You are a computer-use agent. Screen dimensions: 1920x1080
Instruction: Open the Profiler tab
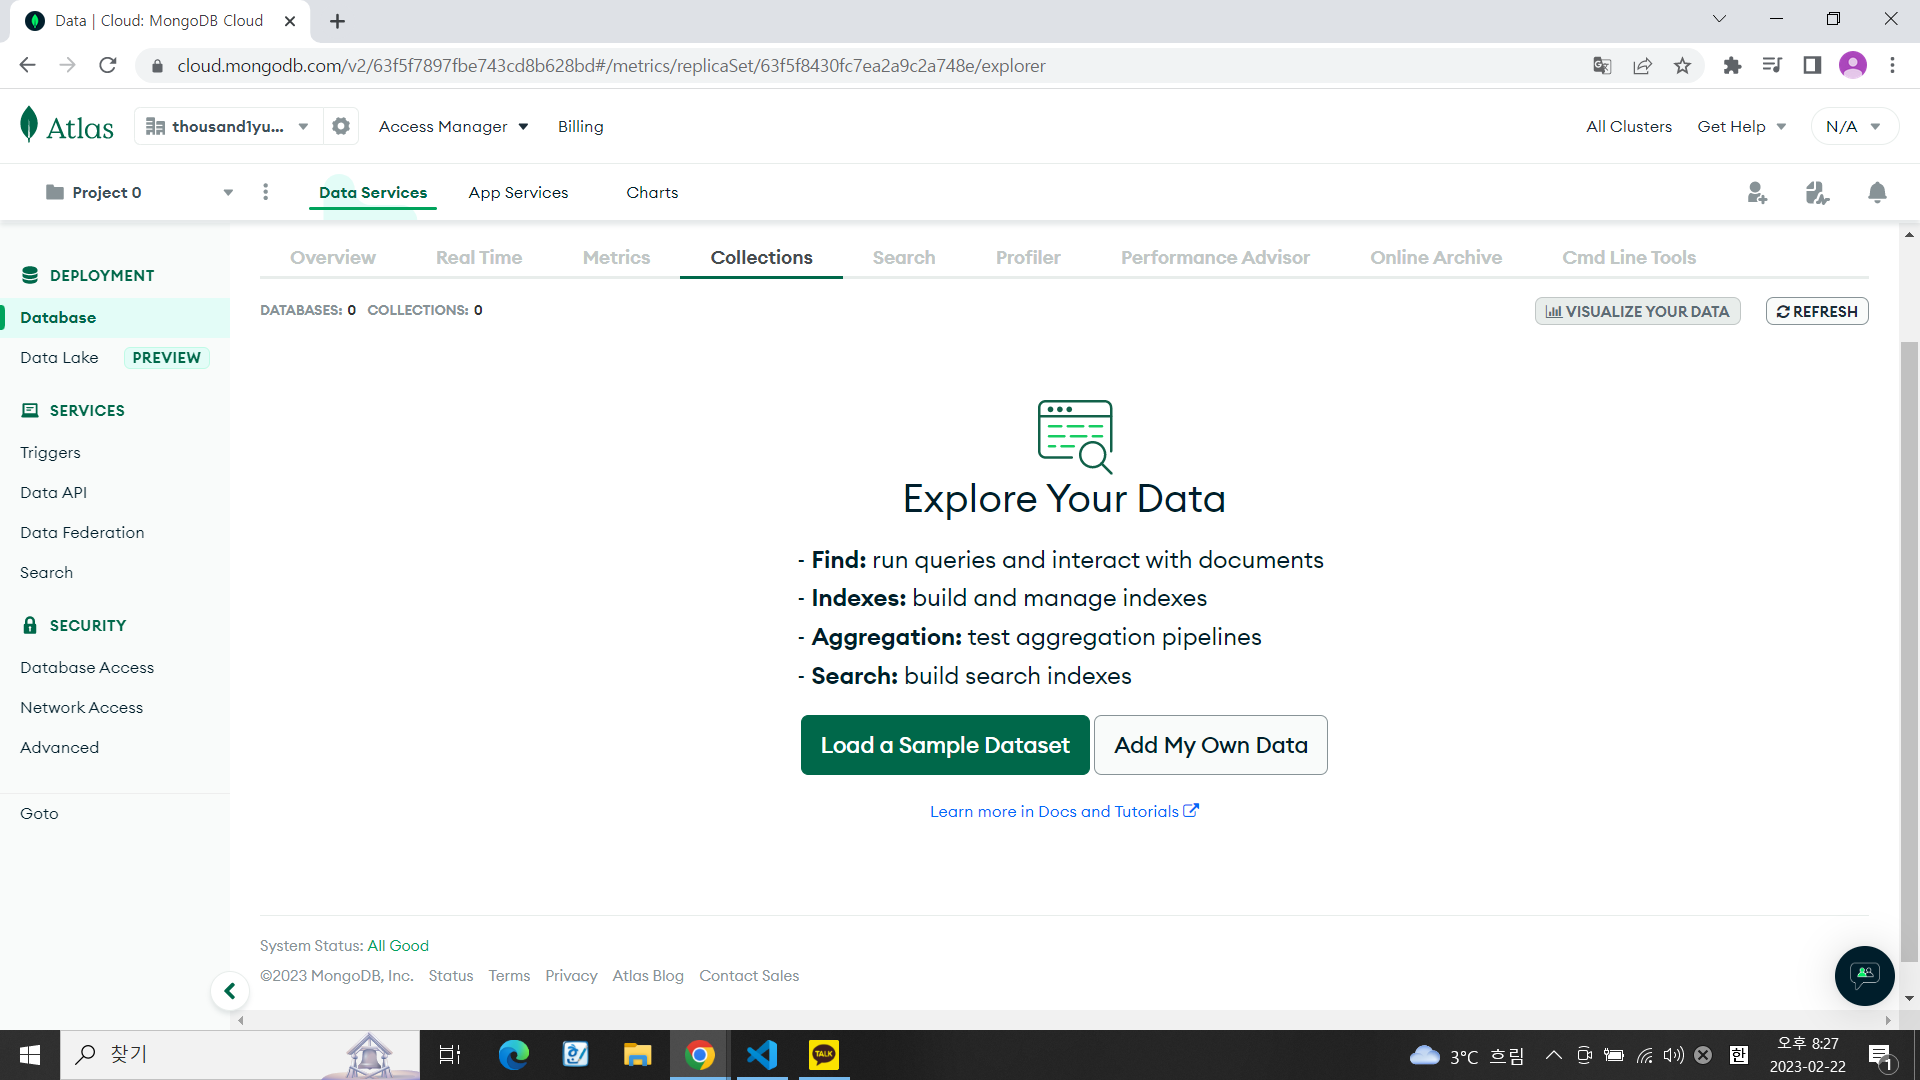[1028, 257]
